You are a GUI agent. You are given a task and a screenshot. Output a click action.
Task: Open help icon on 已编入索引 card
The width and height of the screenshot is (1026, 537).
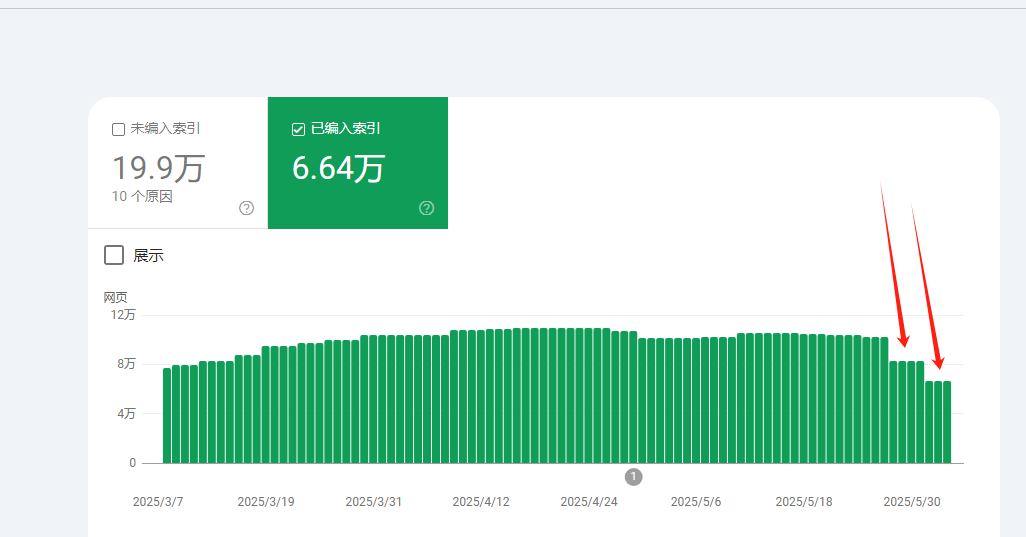coord(427,208)
